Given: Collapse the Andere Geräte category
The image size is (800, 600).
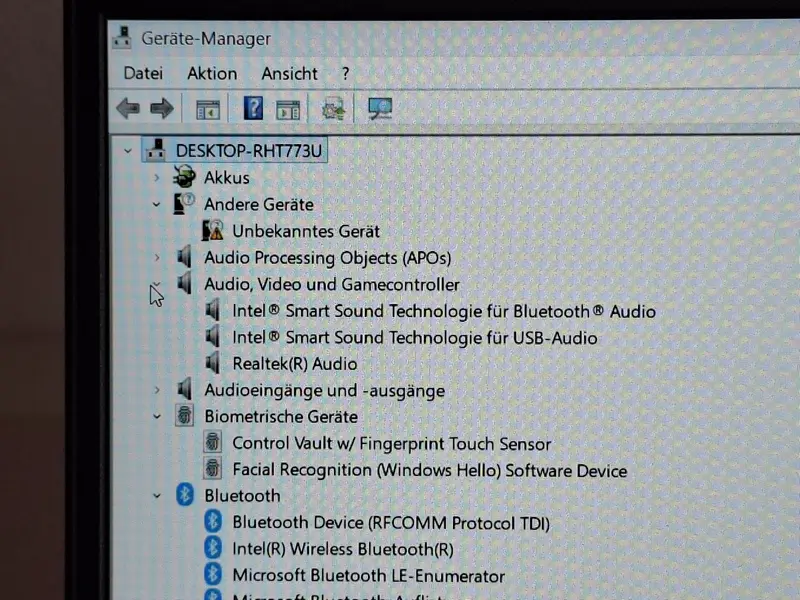Looking at the screenshot, I should (x=157, y=205).
